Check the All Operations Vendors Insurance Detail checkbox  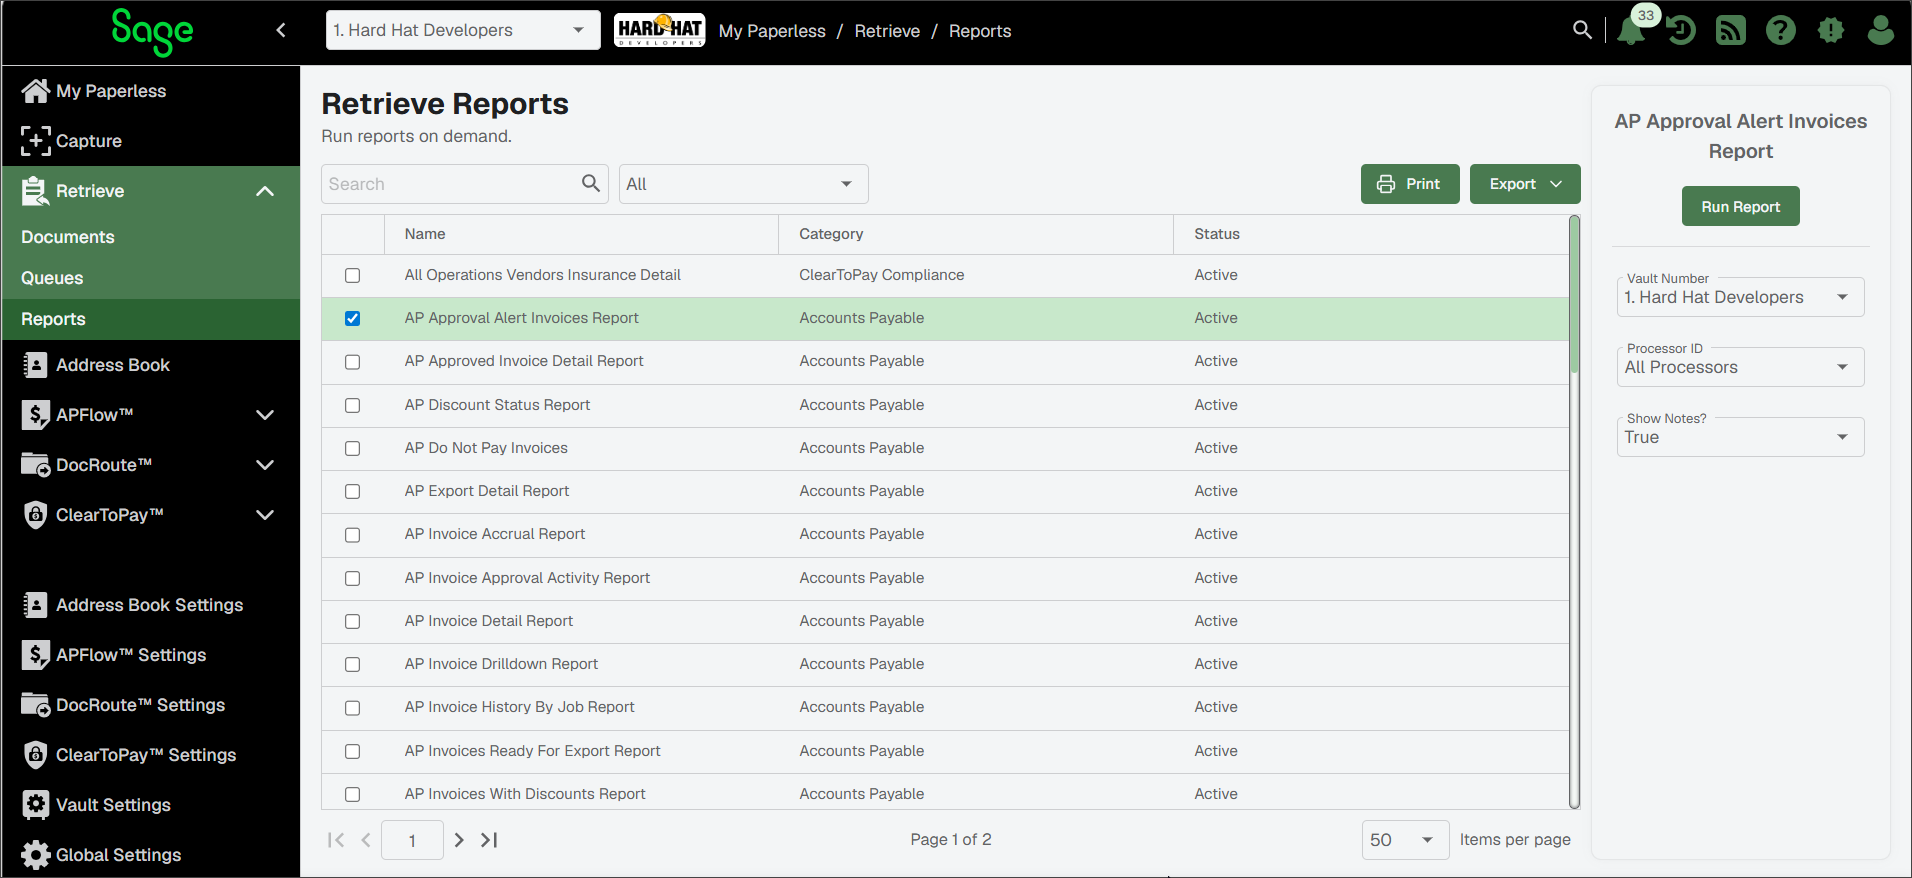(353, 275)
